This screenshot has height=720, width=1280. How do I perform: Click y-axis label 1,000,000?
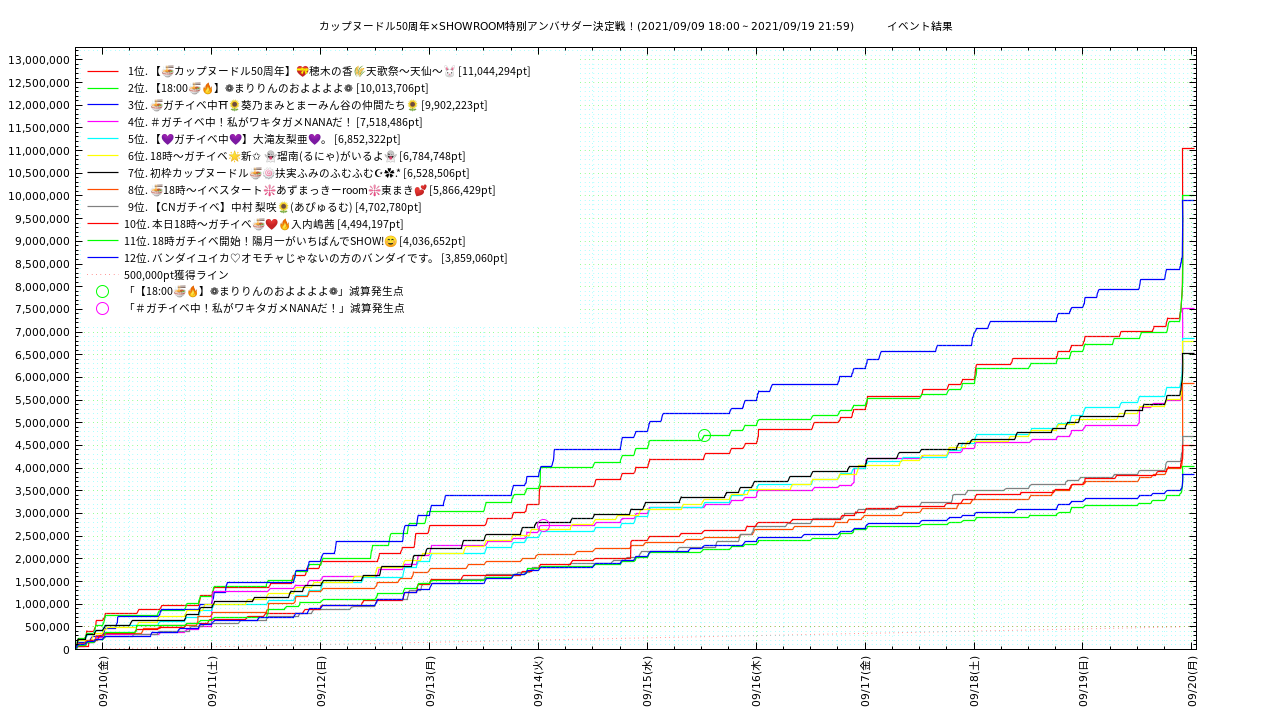(x=43, y=604)
